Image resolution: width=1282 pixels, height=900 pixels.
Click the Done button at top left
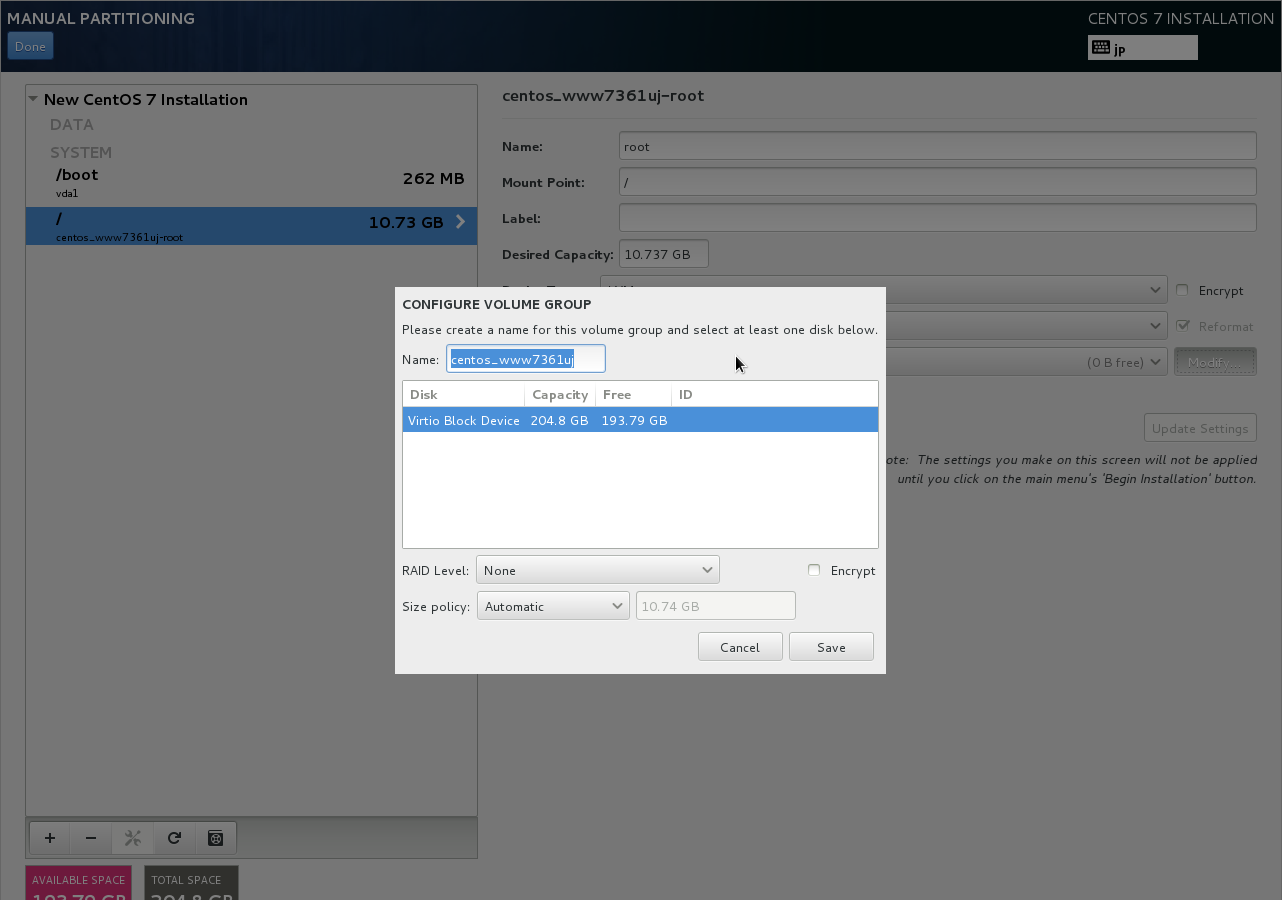[30, 46]
